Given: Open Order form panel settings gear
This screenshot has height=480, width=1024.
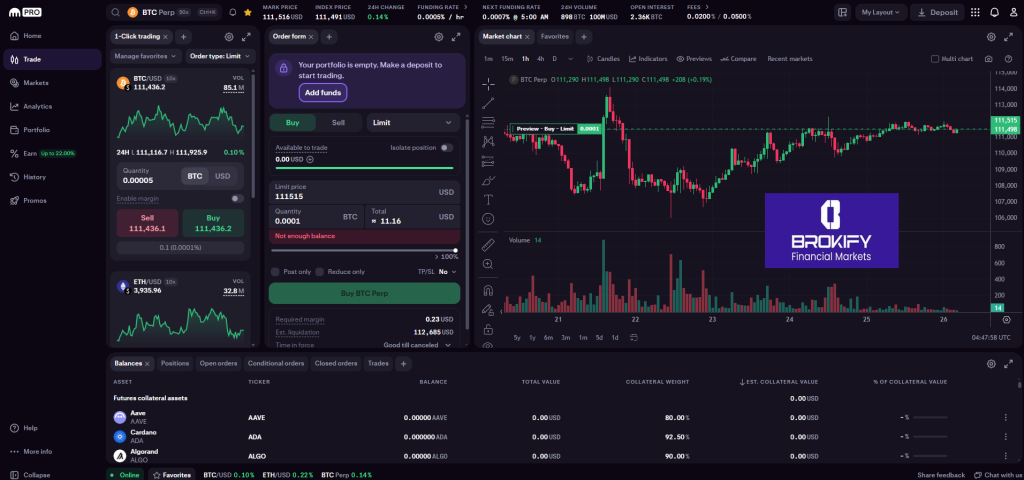Looking at the screenshot, I should coord(438,36).
